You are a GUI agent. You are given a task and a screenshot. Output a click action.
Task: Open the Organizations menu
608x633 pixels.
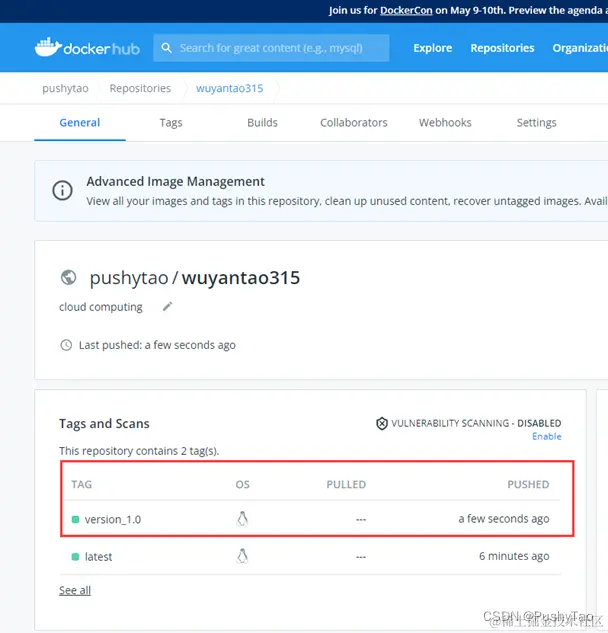[x=580, y=48]
